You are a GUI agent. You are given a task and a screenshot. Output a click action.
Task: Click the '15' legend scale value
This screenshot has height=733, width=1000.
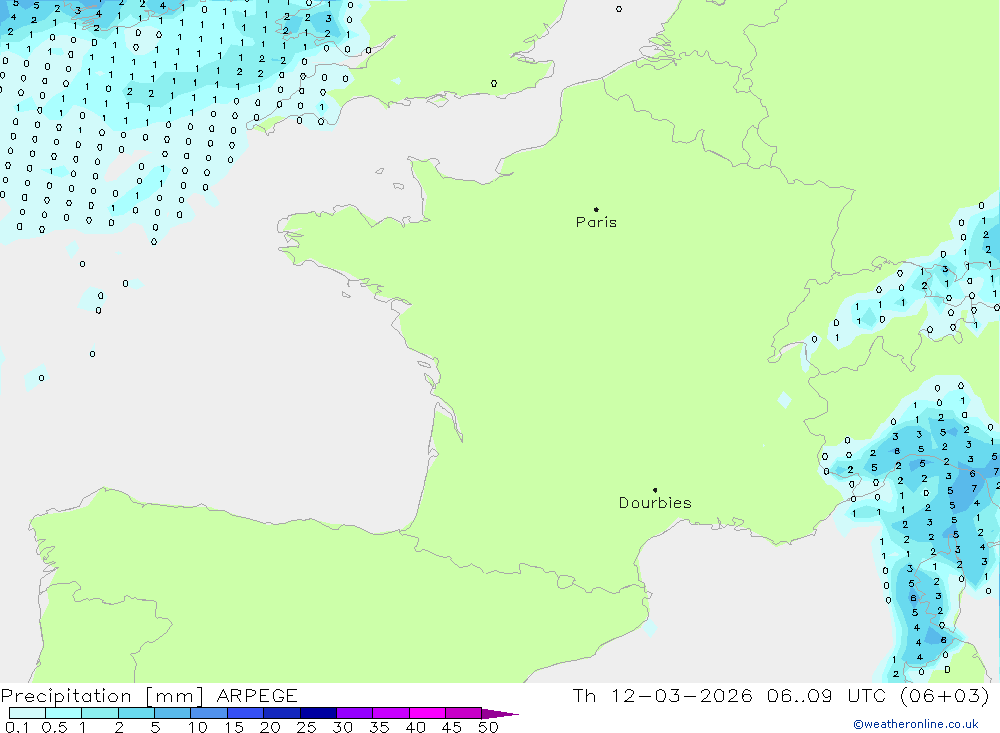coord(234,727)
